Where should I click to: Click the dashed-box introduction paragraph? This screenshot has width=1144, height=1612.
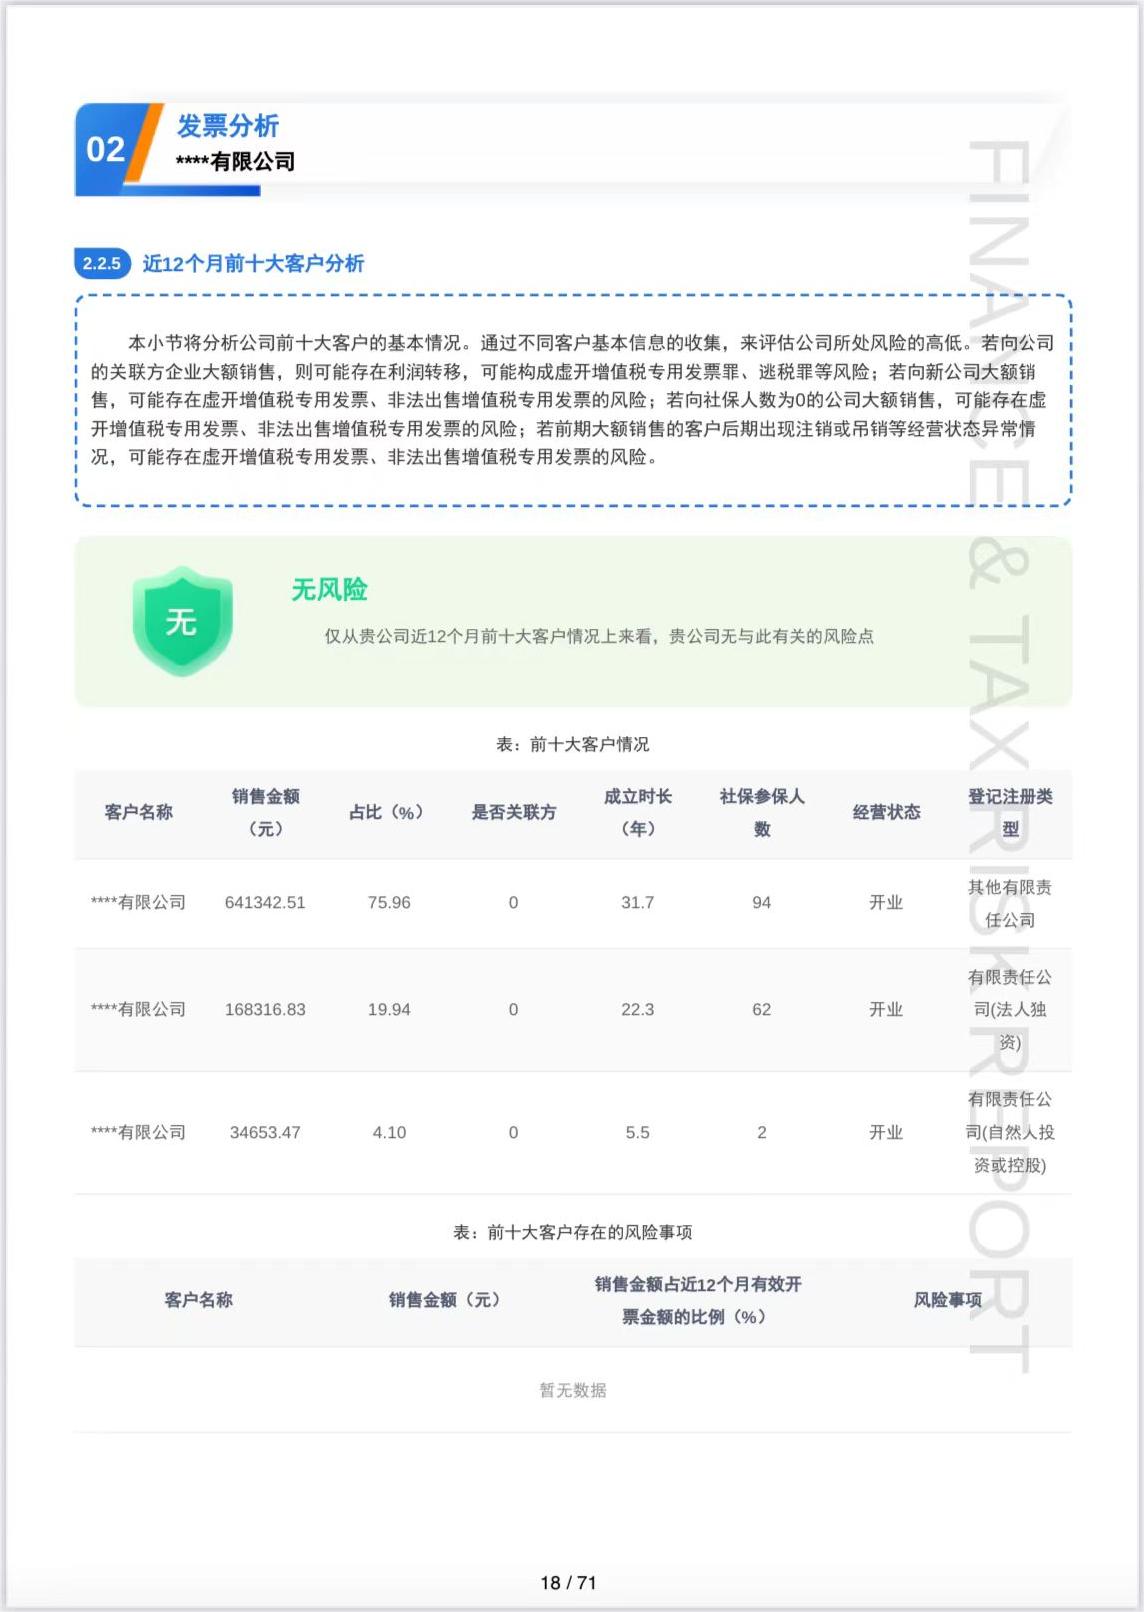click(x=572, y=400)
